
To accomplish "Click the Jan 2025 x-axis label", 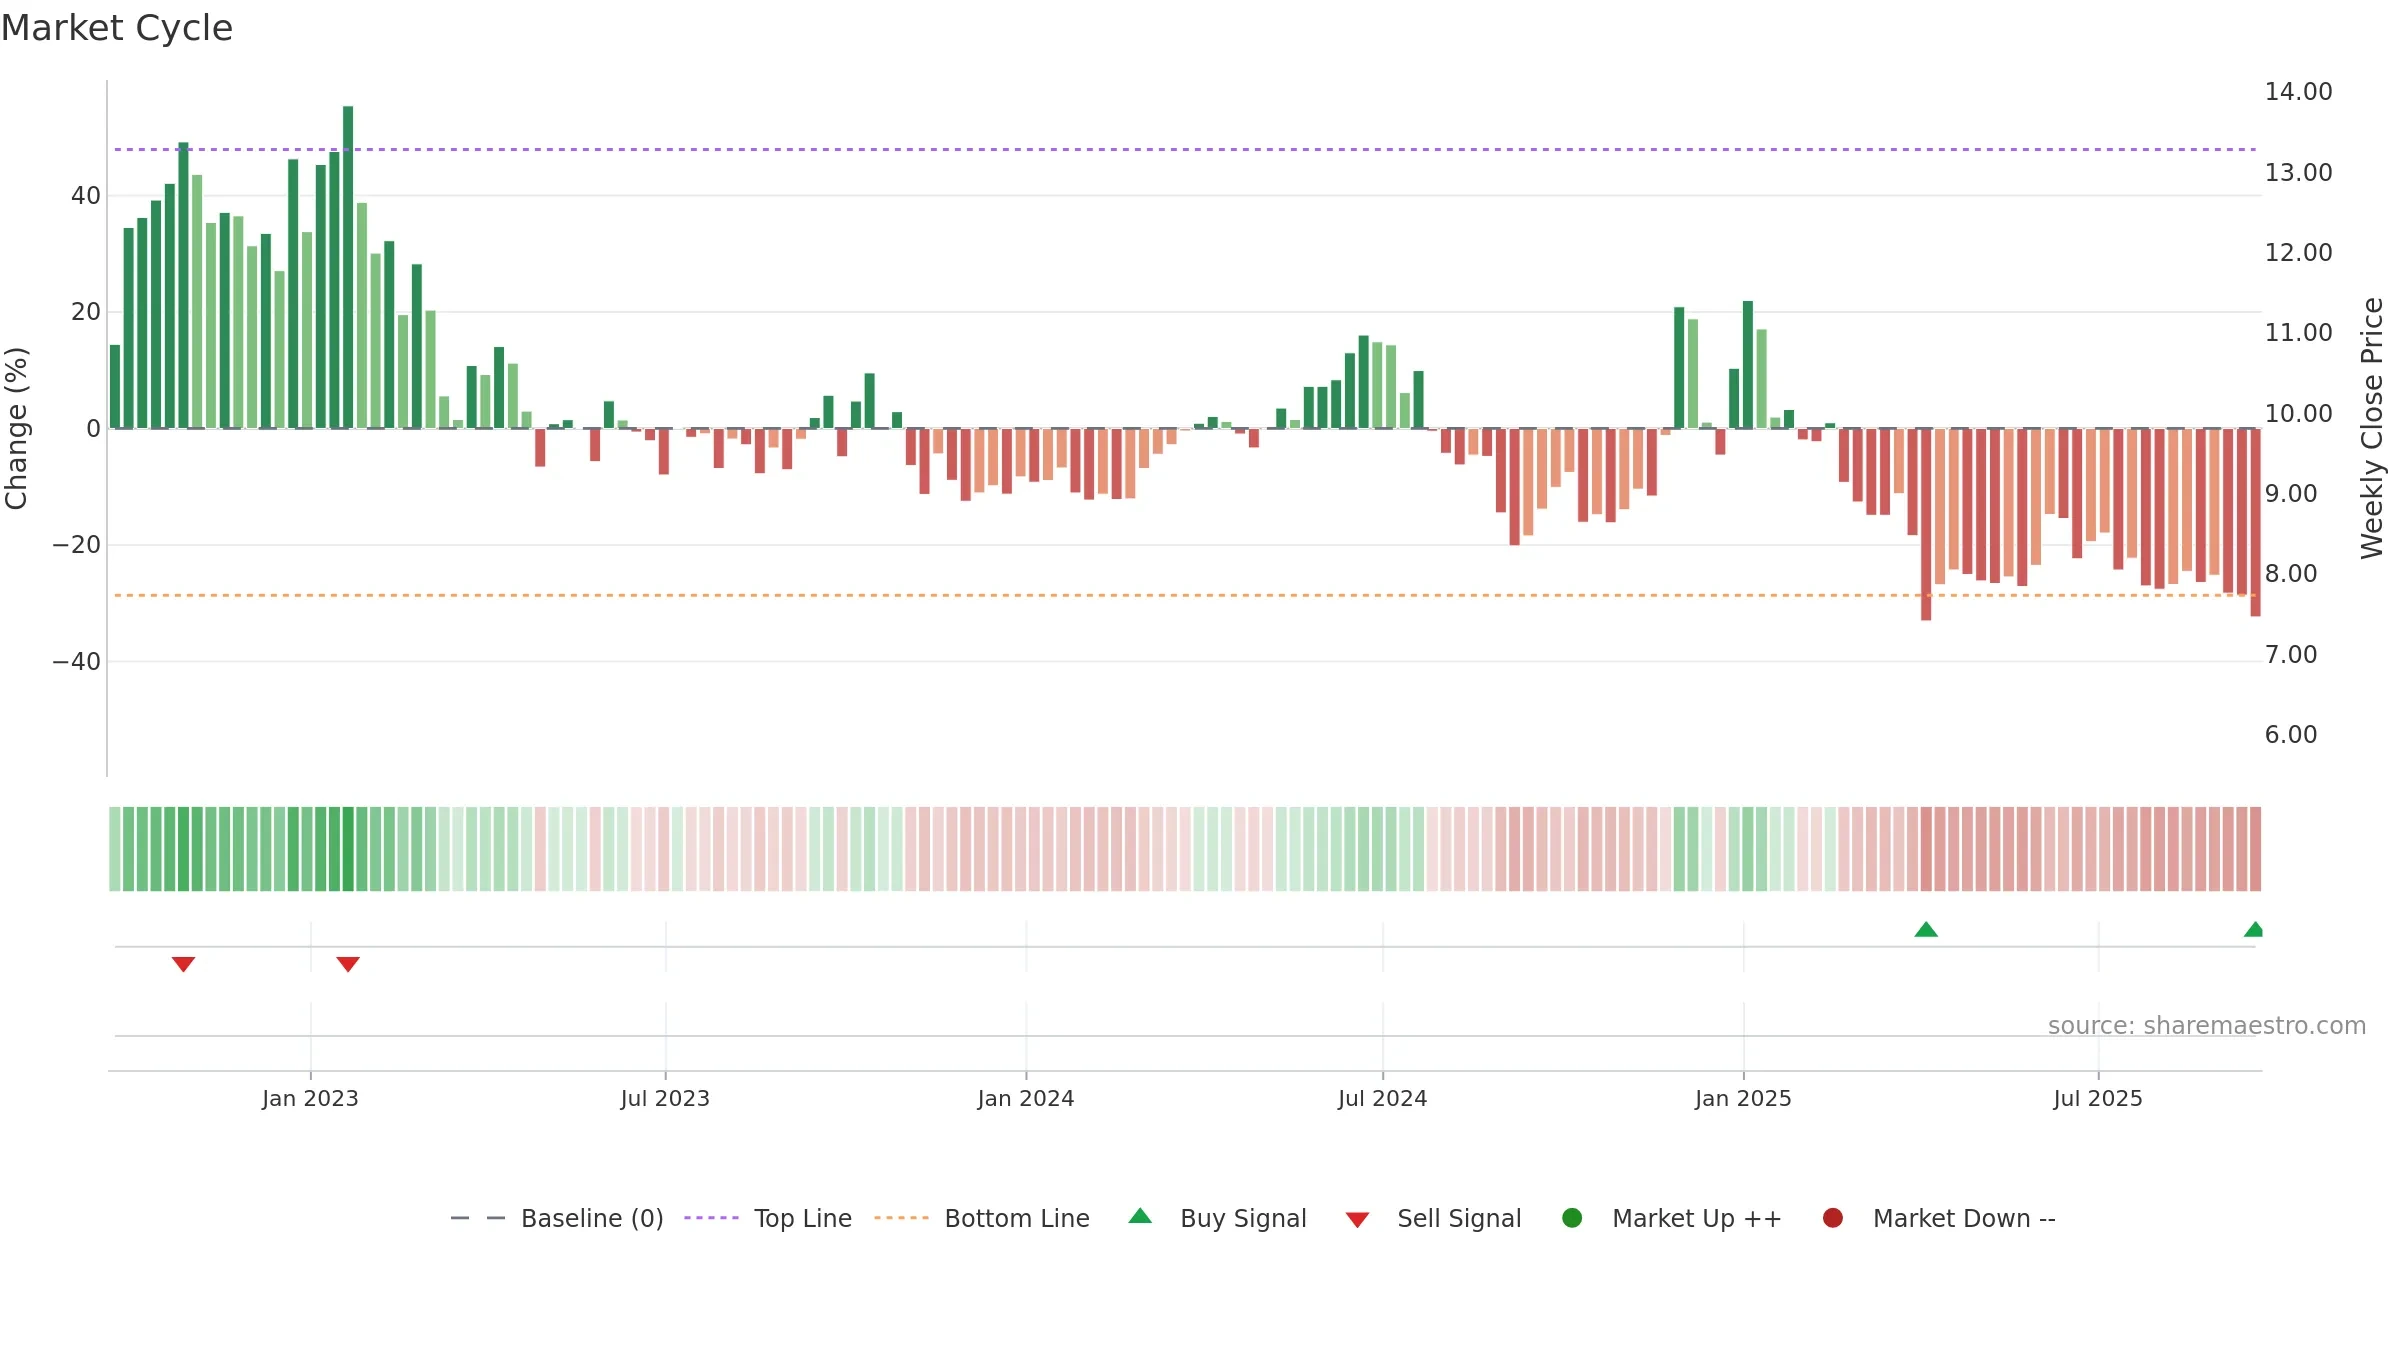I will (1743, 1098).
